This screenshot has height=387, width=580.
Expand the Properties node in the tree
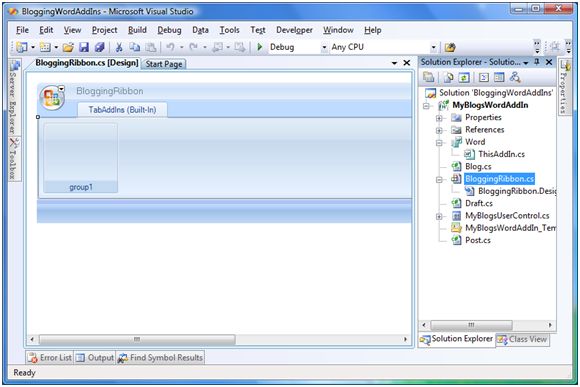tap(439, 118)
